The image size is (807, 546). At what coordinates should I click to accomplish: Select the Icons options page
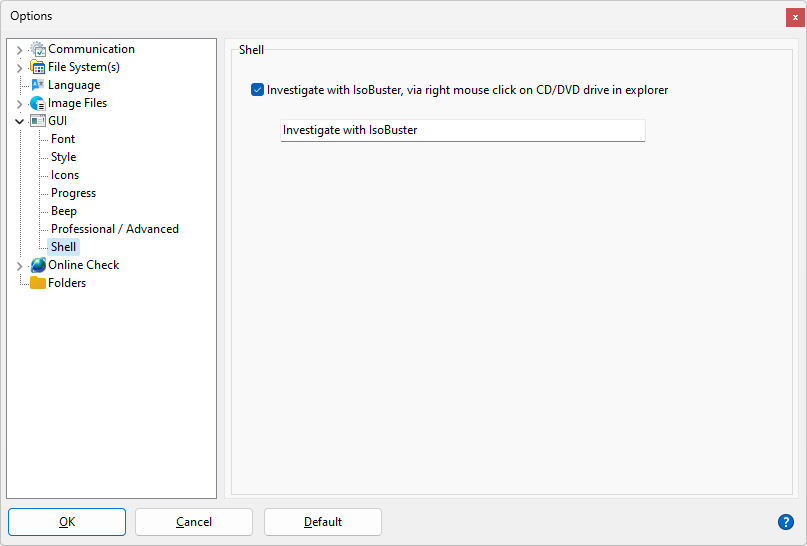click(x=65, y=175)
